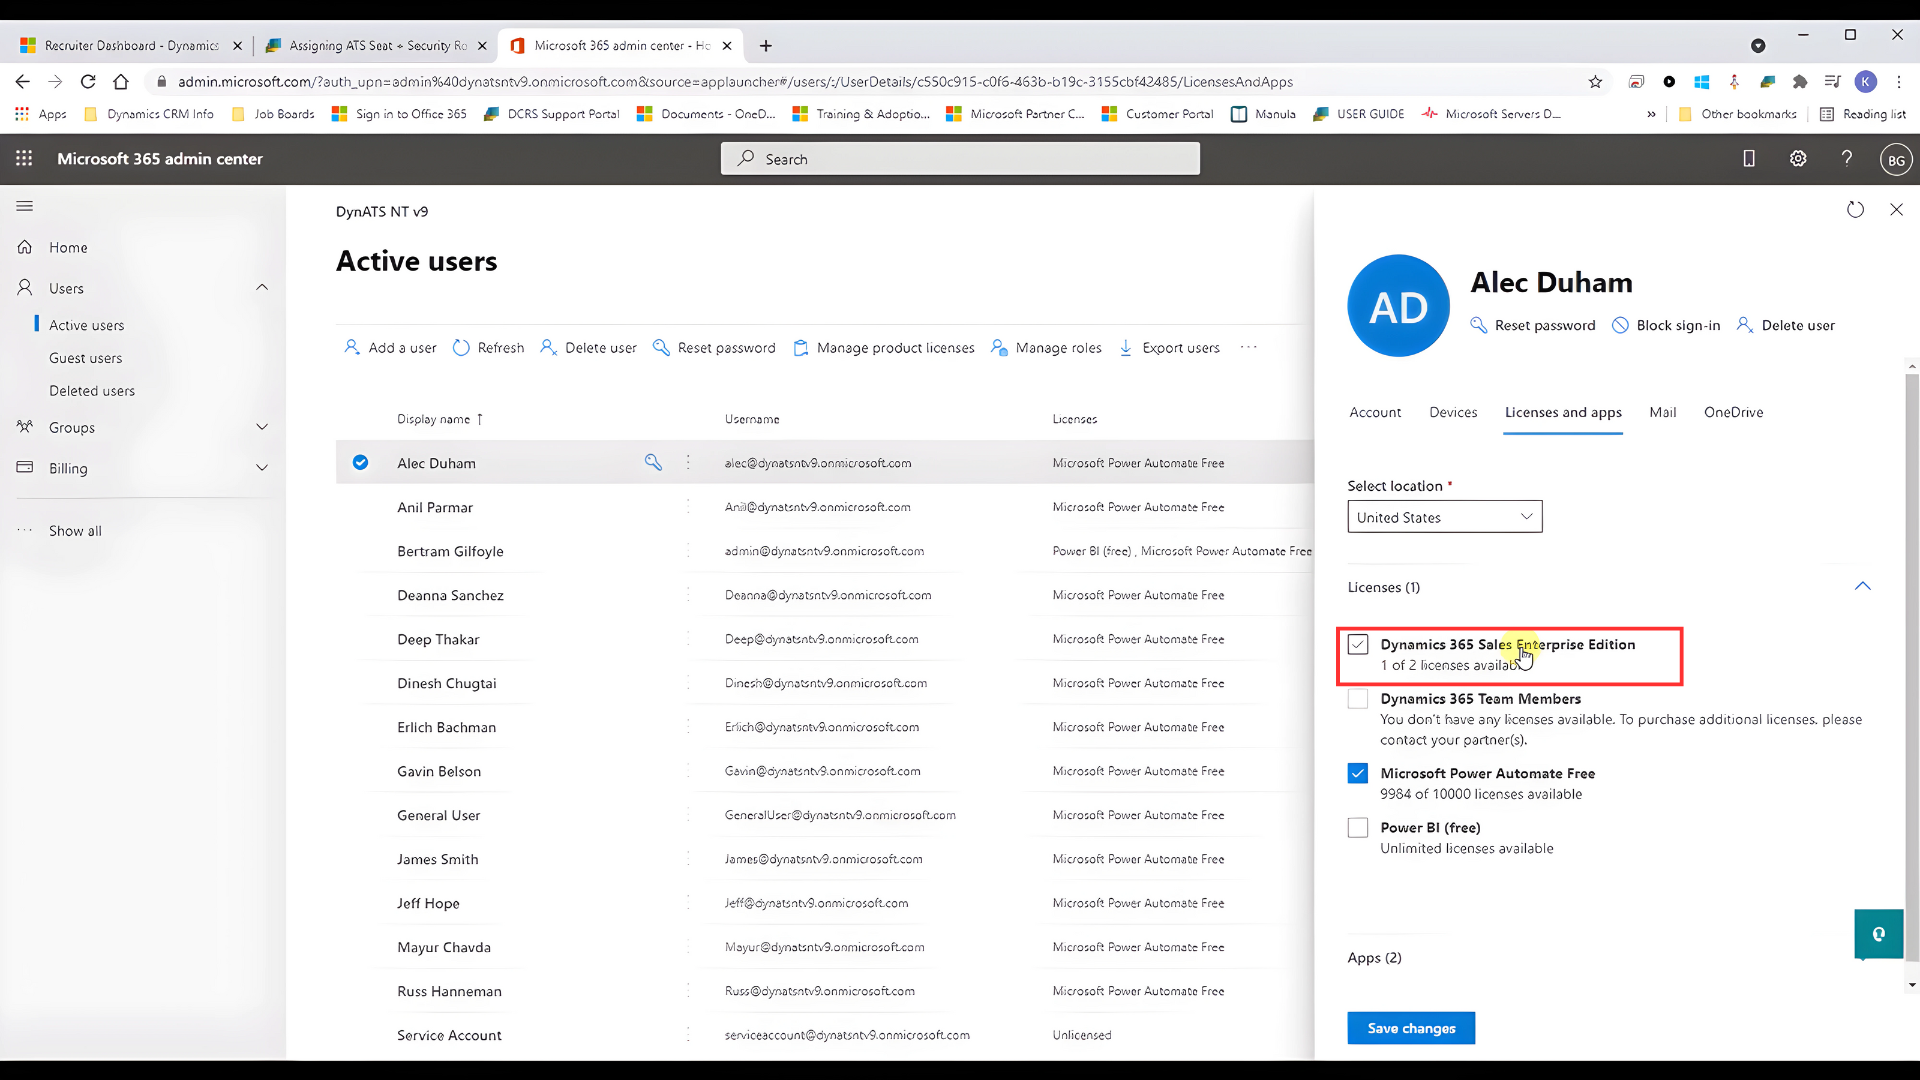Click the admin center Search box
Image resolution: width=1920 pixels, height=1080 pixels.
(x=960, y=158)
